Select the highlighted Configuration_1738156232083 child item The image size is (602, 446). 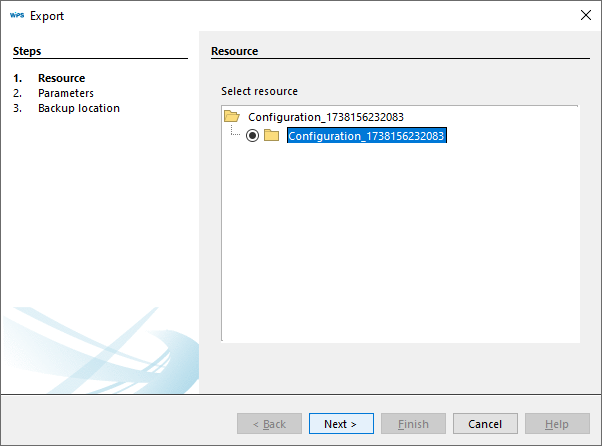pyautogui.click(x=366, y=135)
